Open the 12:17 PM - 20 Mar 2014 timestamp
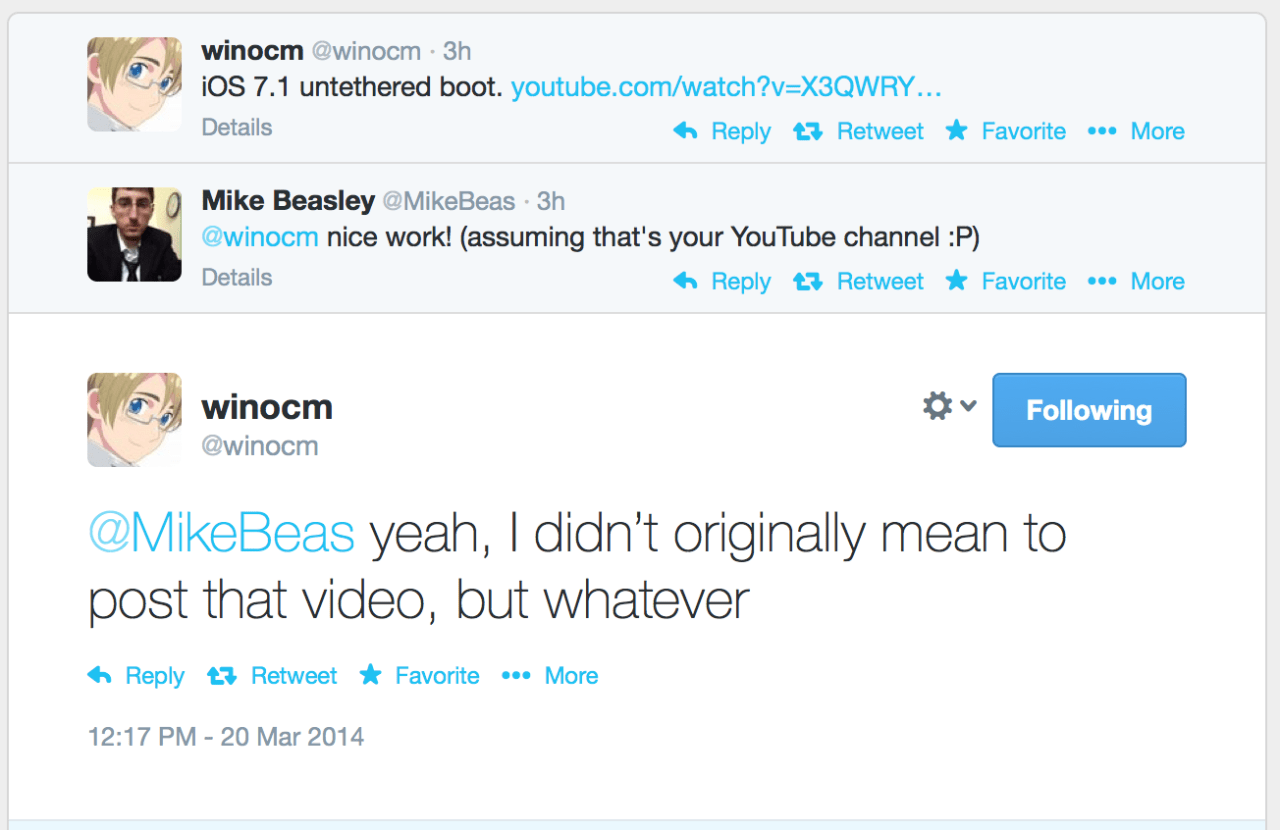1280x830 pixels. pos(226,737)
